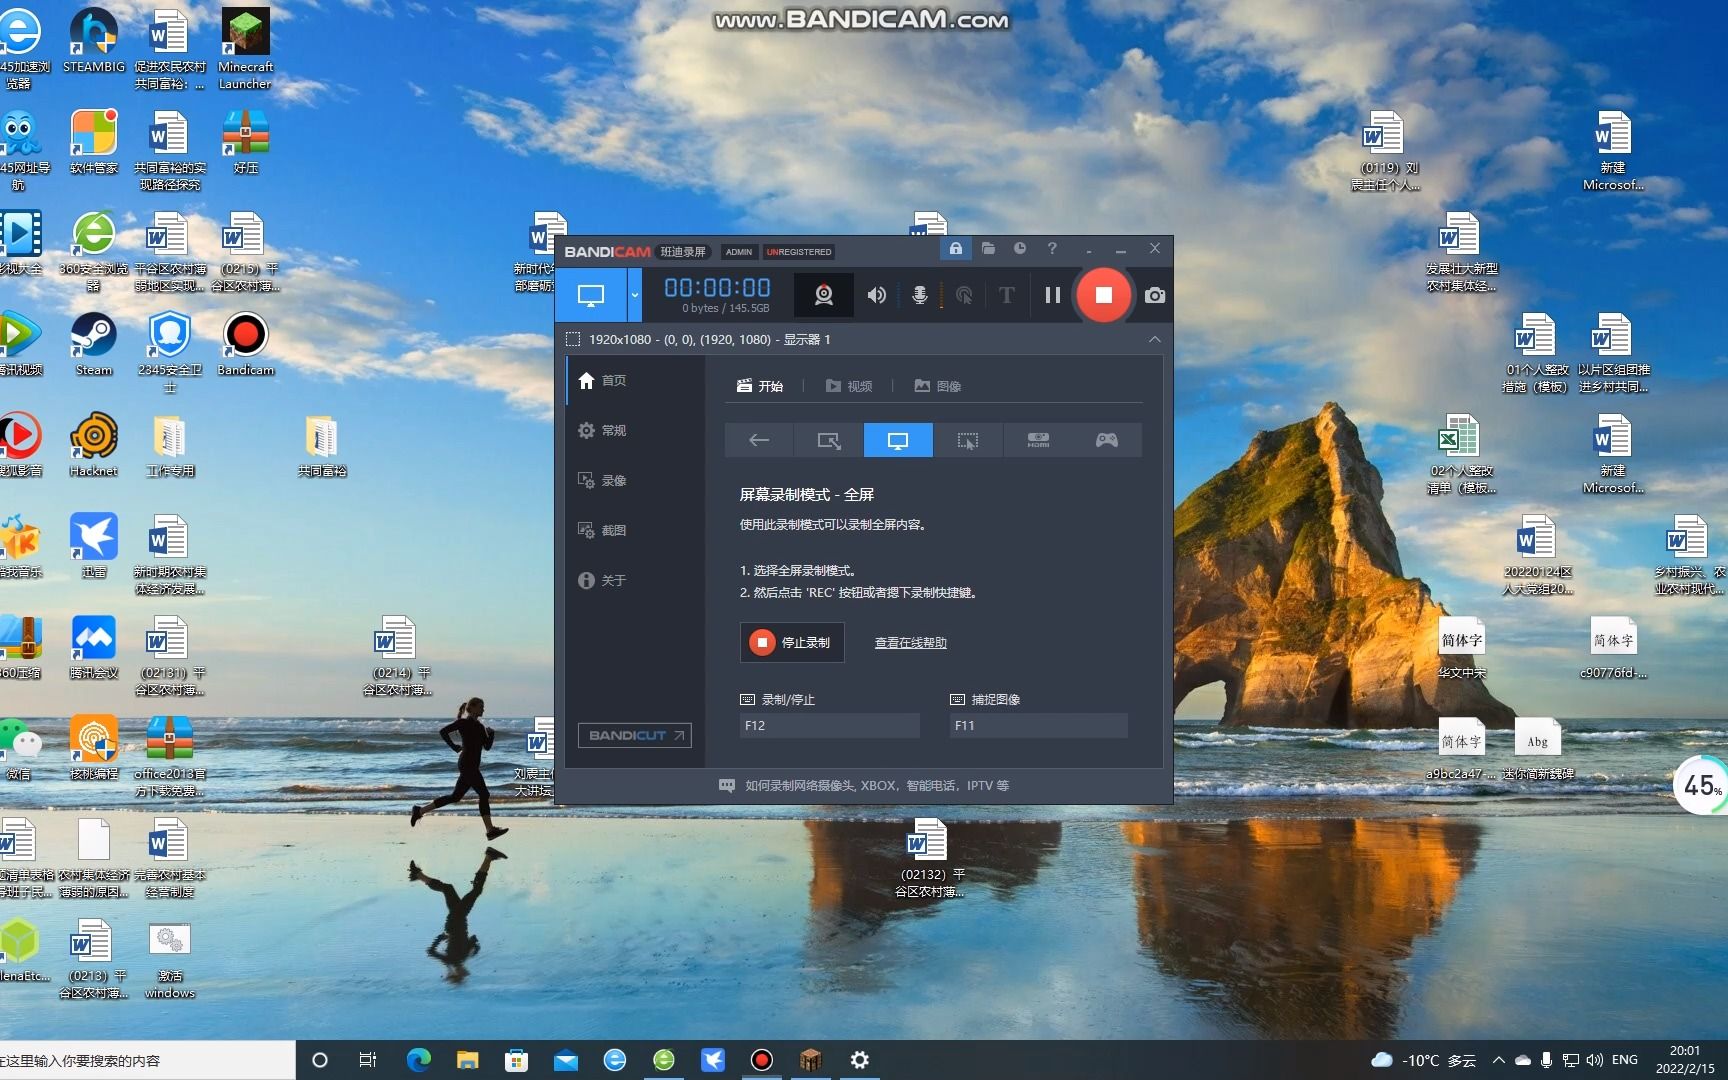Click the red stop recording circle button
The width and height of the screenshot is (1728, 1080).
1103,295
